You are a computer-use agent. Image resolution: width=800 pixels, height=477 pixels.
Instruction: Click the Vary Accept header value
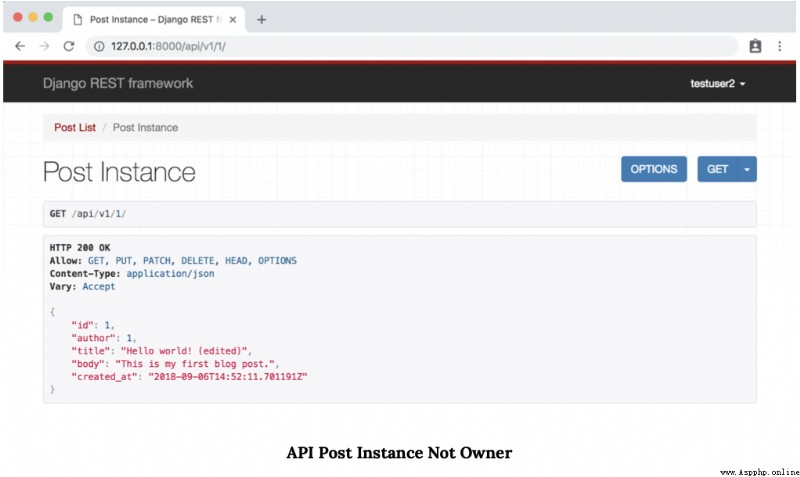click(98, 287)
